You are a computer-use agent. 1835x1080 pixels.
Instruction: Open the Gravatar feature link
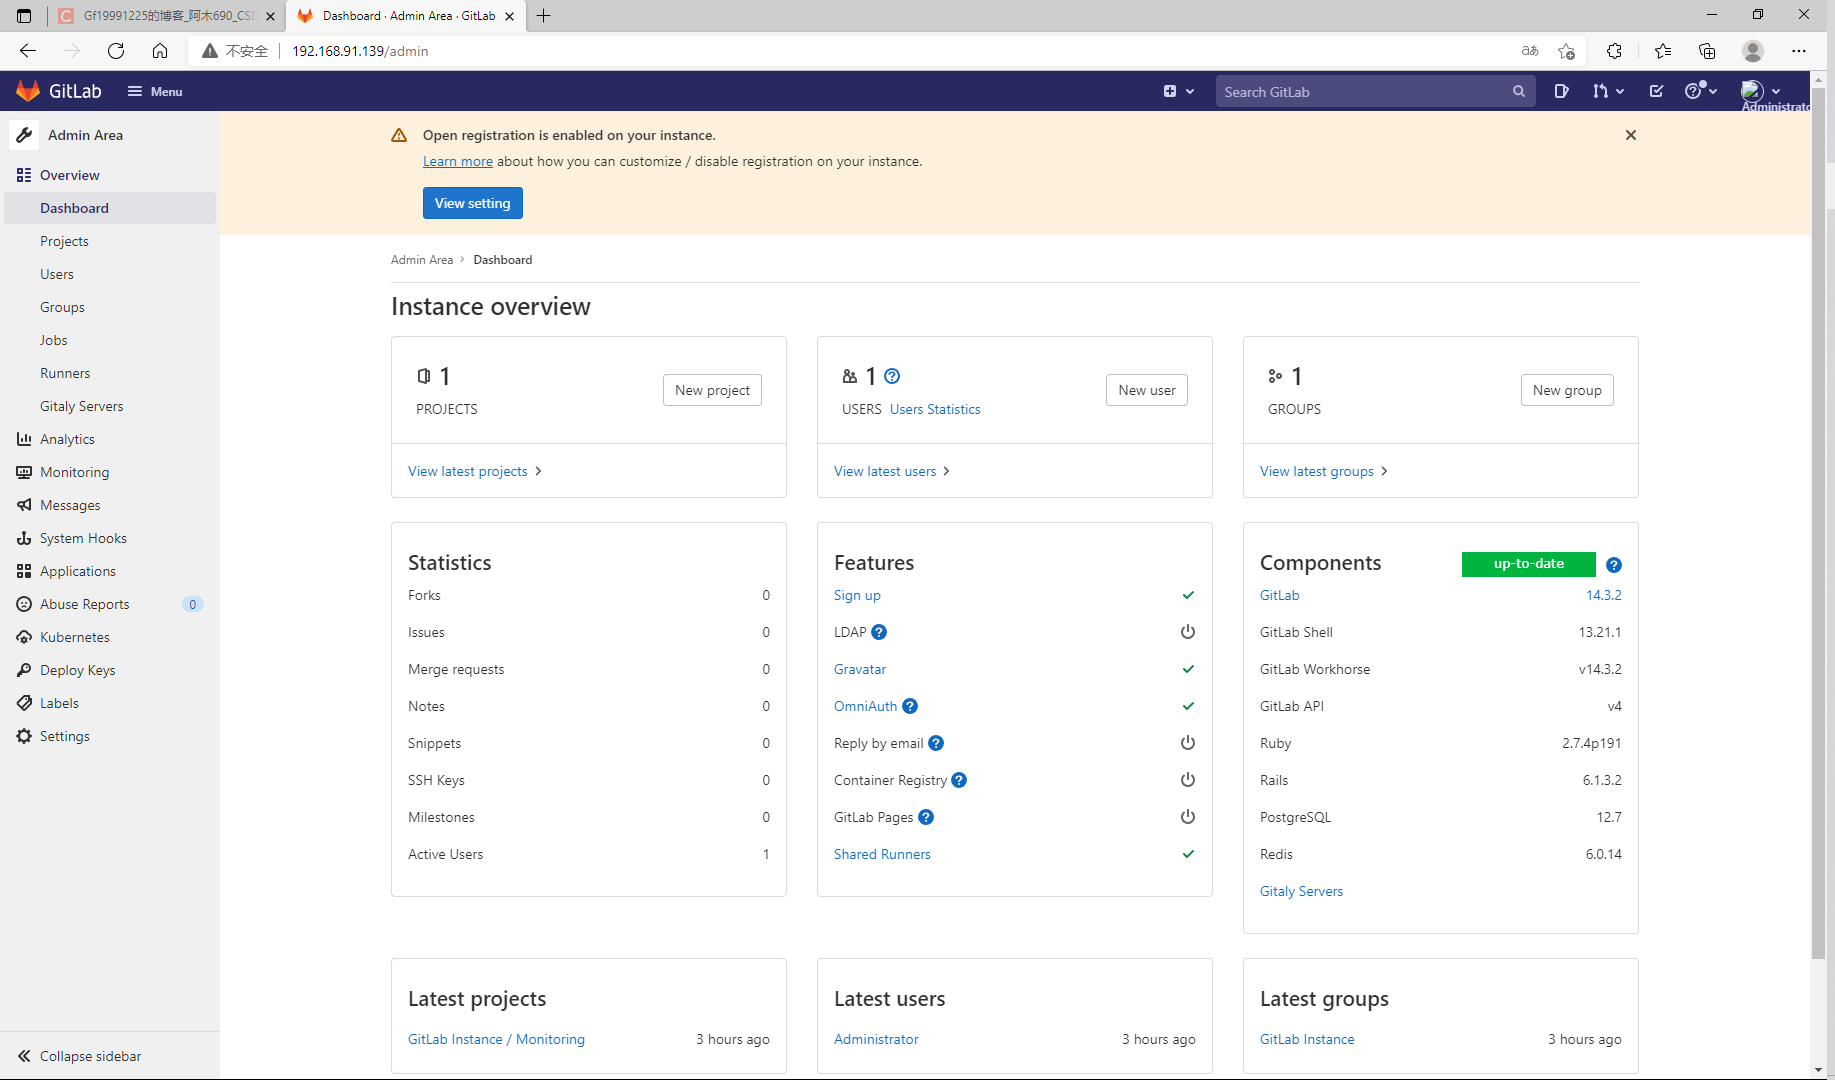tap(860, 669)
